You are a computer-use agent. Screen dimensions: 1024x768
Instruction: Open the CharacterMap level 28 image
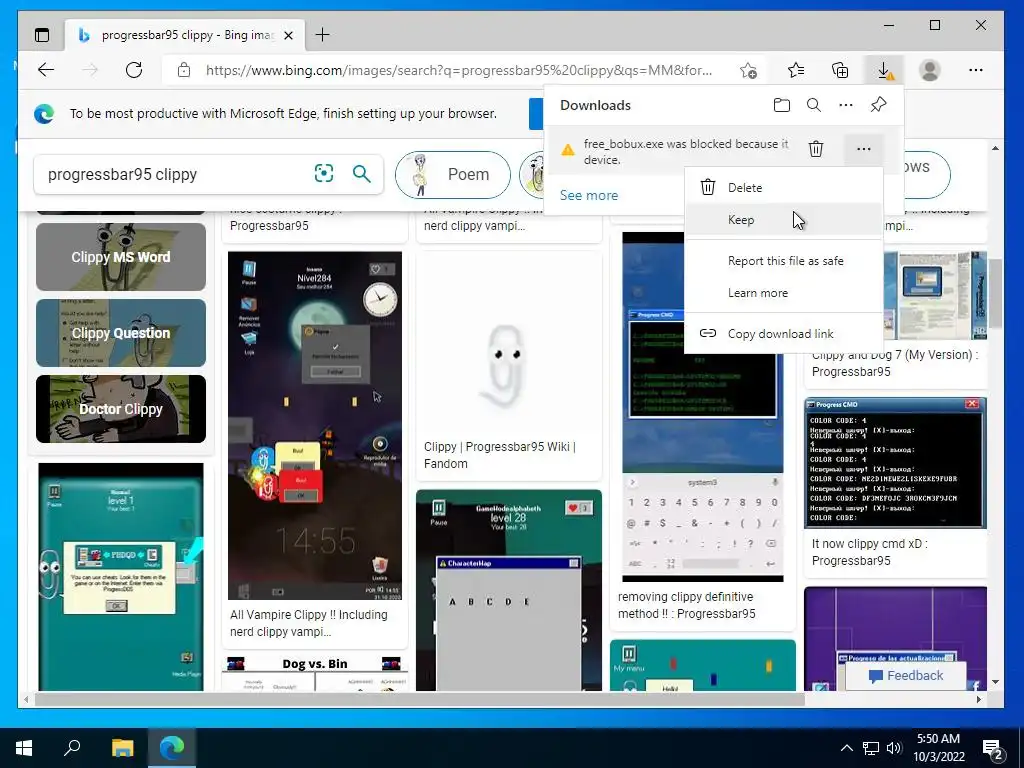pos(509,590)
